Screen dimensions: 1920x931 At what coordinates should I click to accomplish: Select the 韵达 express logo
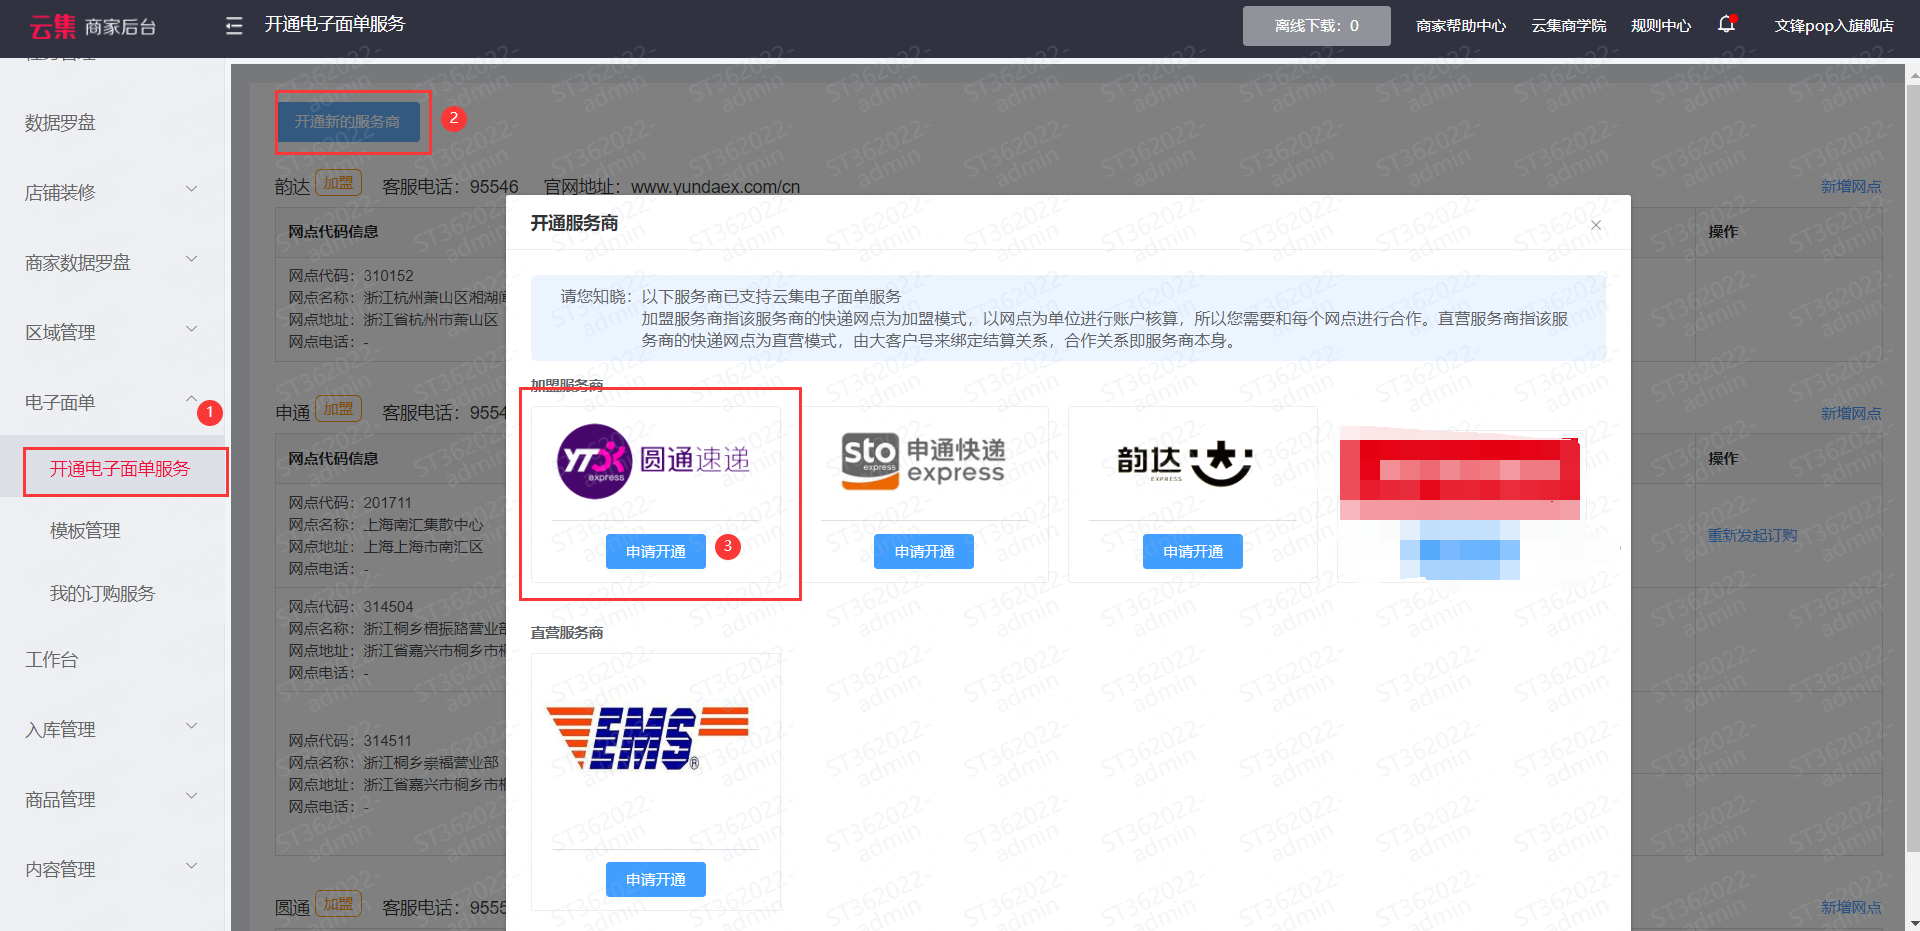tap(1185, 462)
